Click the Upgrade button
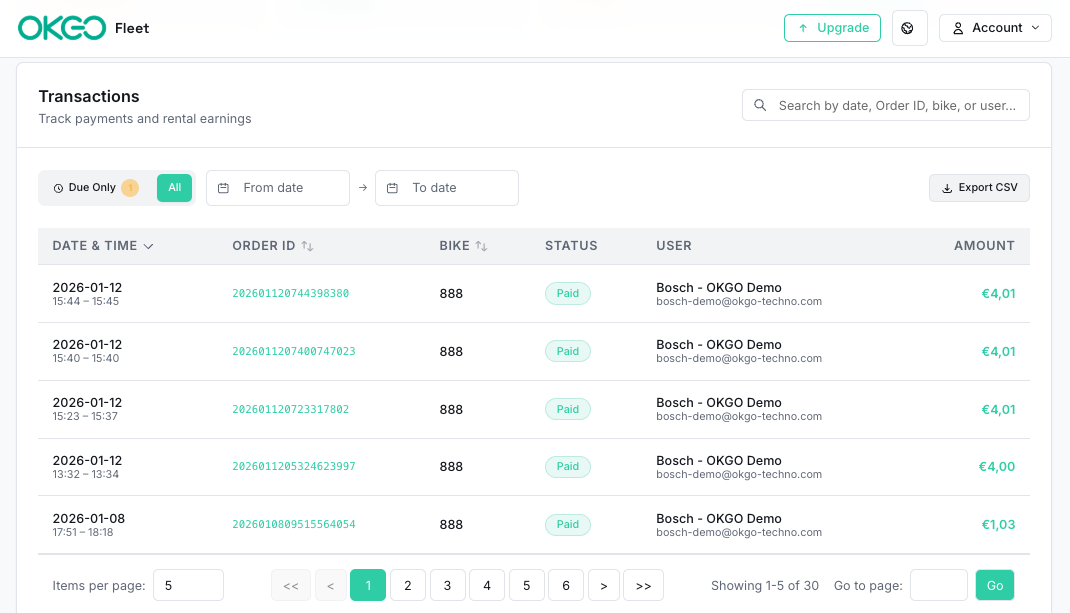This screenshot has width=1070, height=613. (832, 28)
